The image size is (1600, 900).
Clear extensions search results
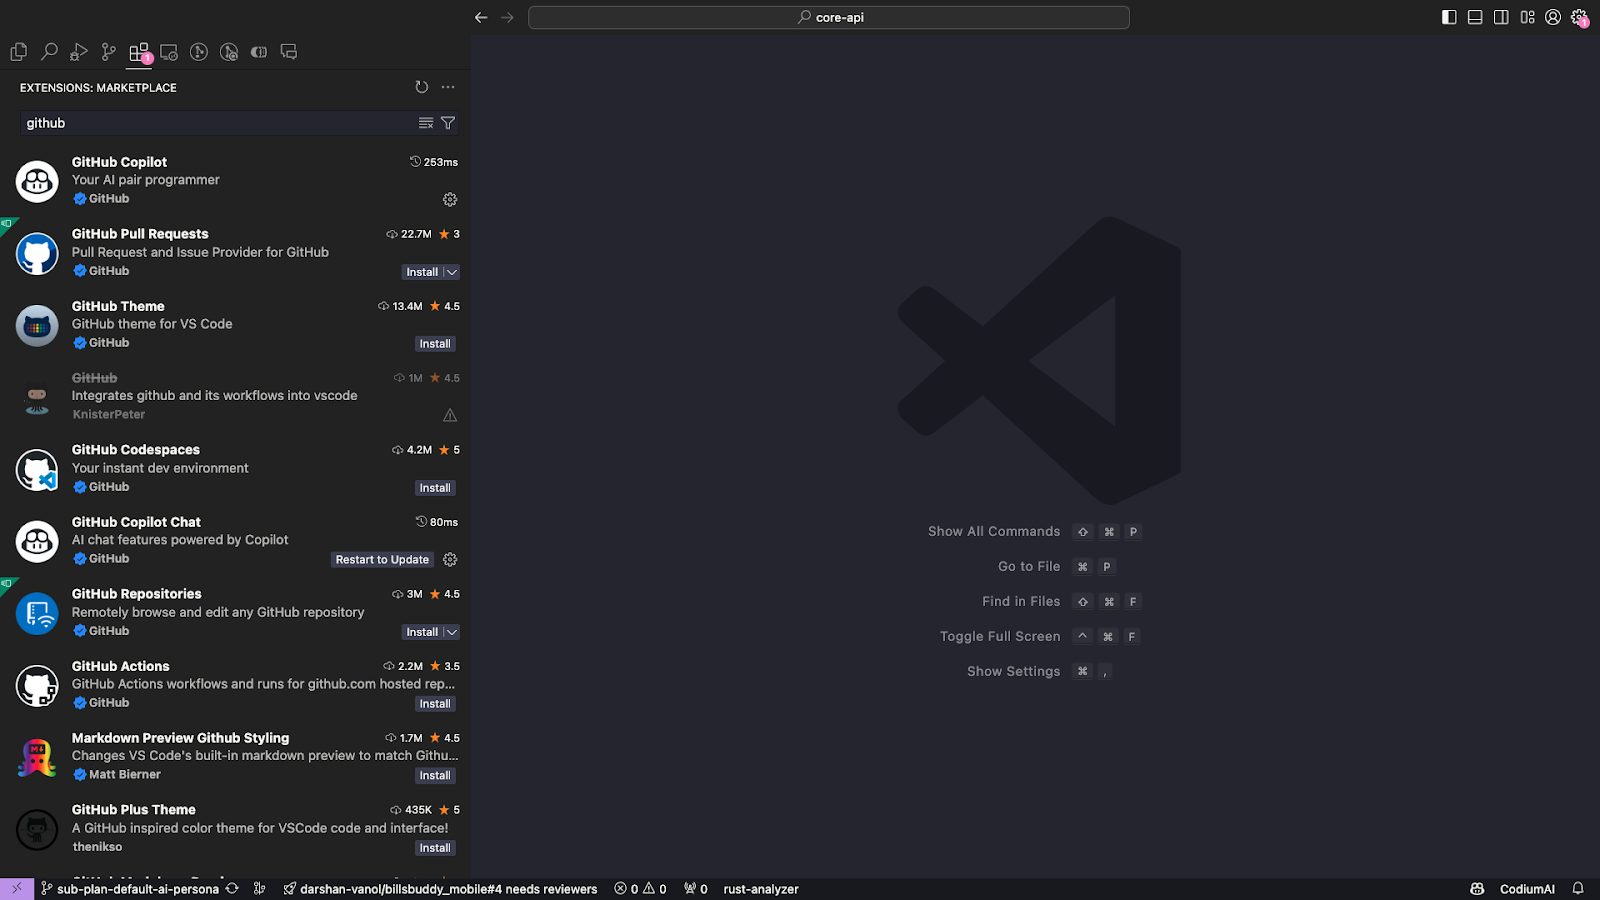426,123
